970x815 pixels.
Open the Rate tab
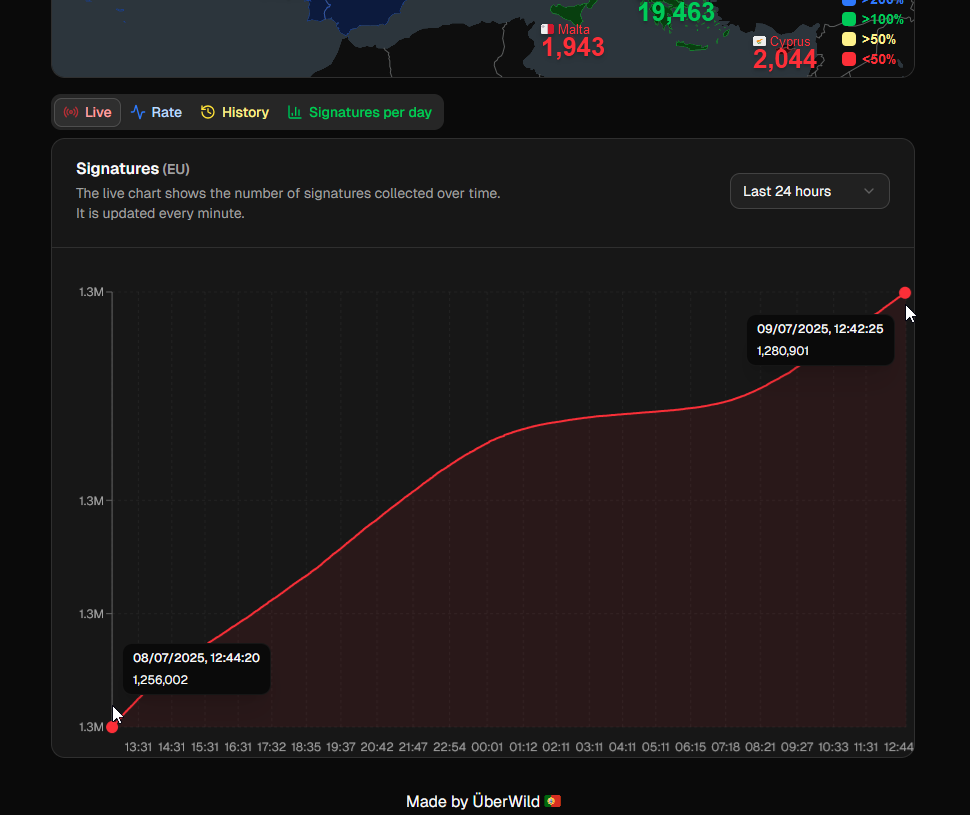pyautogui.click(x=157, y=113)
